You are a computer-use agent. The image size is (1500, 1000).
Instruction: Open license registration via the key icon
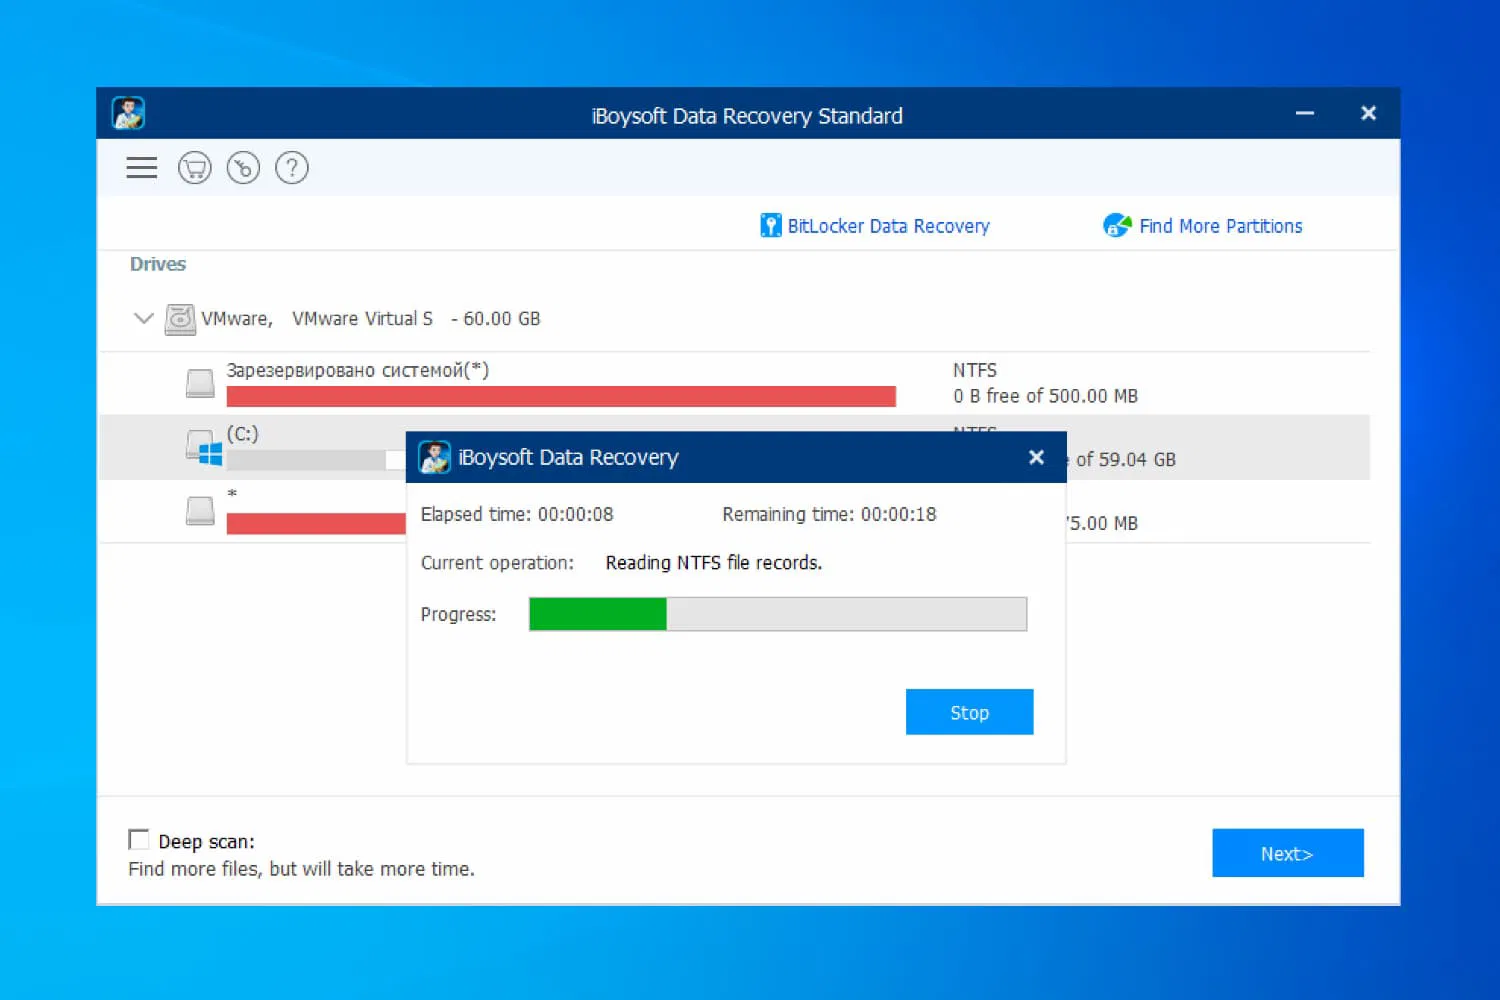coord(243,167)
